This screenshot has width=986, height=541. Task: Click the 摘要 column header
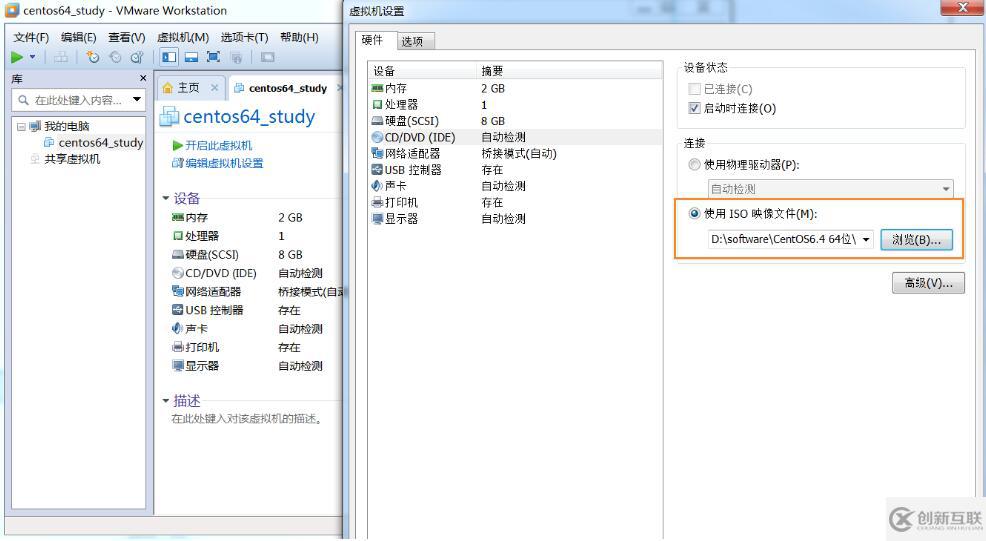click(x=569, y=70)
